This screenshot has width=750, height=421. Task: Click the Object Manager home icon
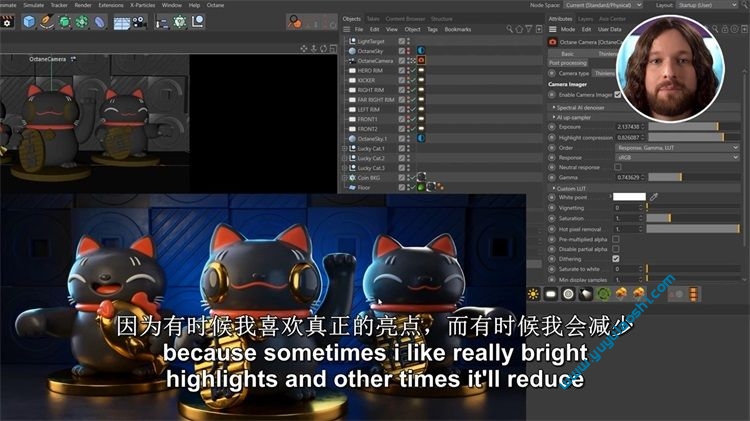(x=519, y=29)
